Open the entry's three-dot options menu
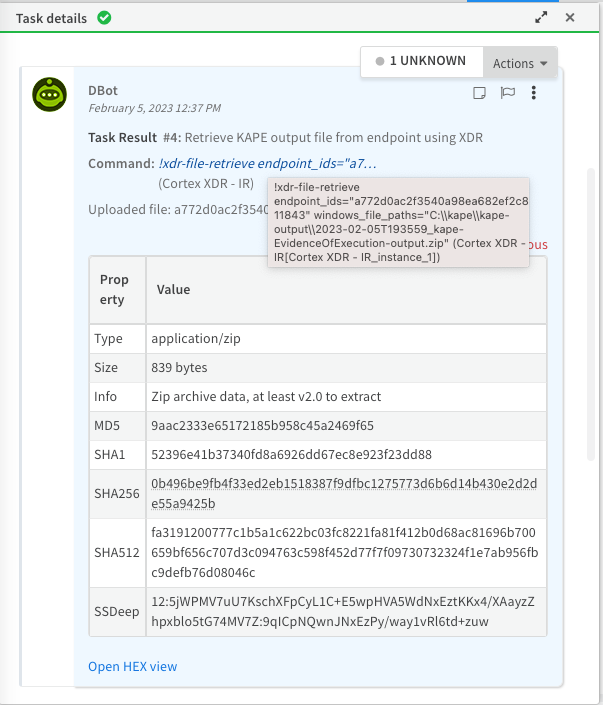 [x=534, y=93]
